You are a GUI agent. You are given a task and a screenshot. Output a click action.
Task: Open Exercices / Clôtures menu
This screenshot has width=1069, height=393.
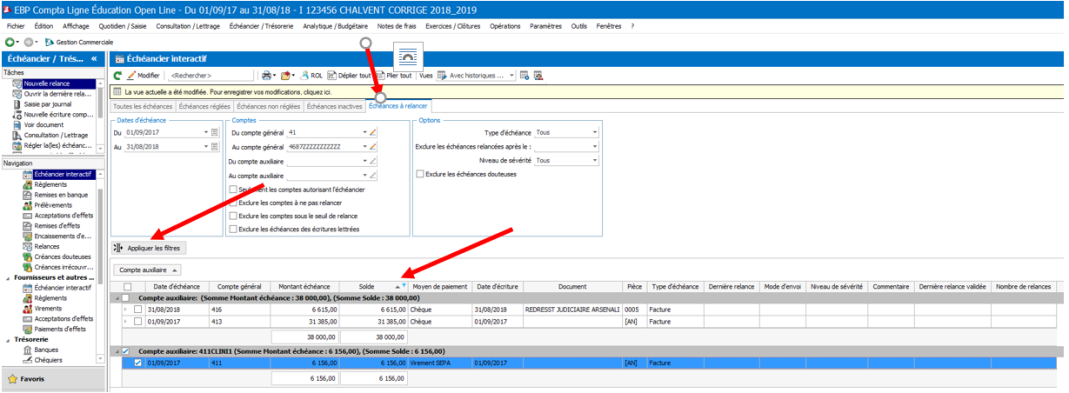pos(453,26)
